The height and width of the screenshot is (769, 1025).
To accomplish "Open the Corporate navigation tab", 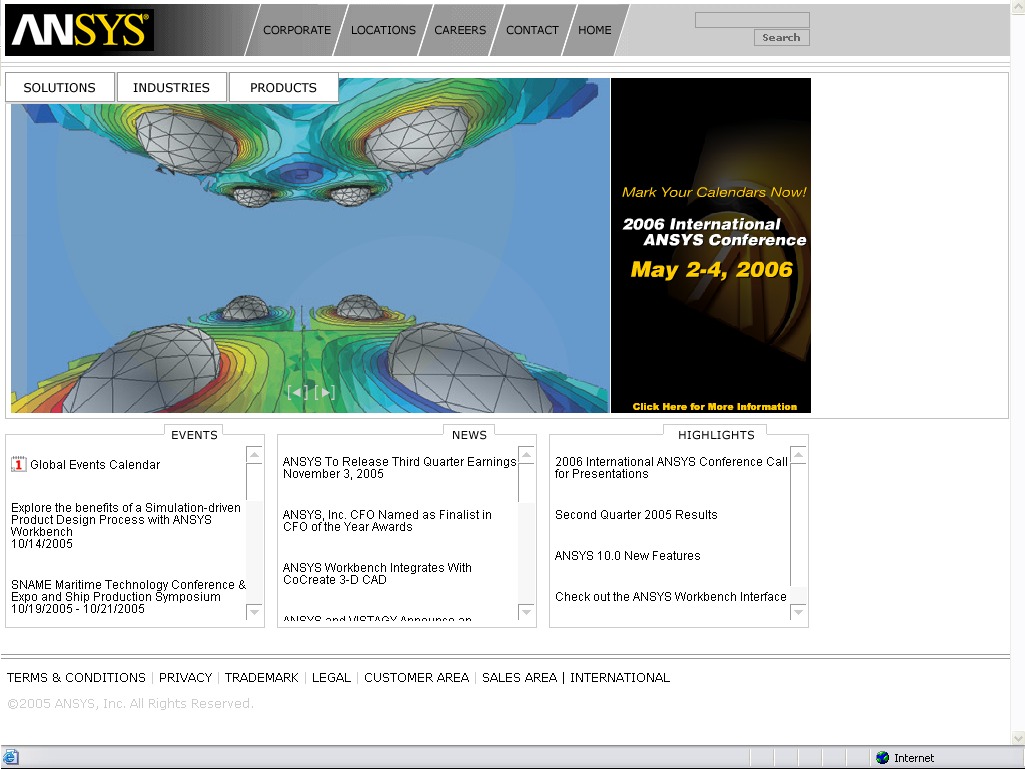I will click(x=296, y=30).
